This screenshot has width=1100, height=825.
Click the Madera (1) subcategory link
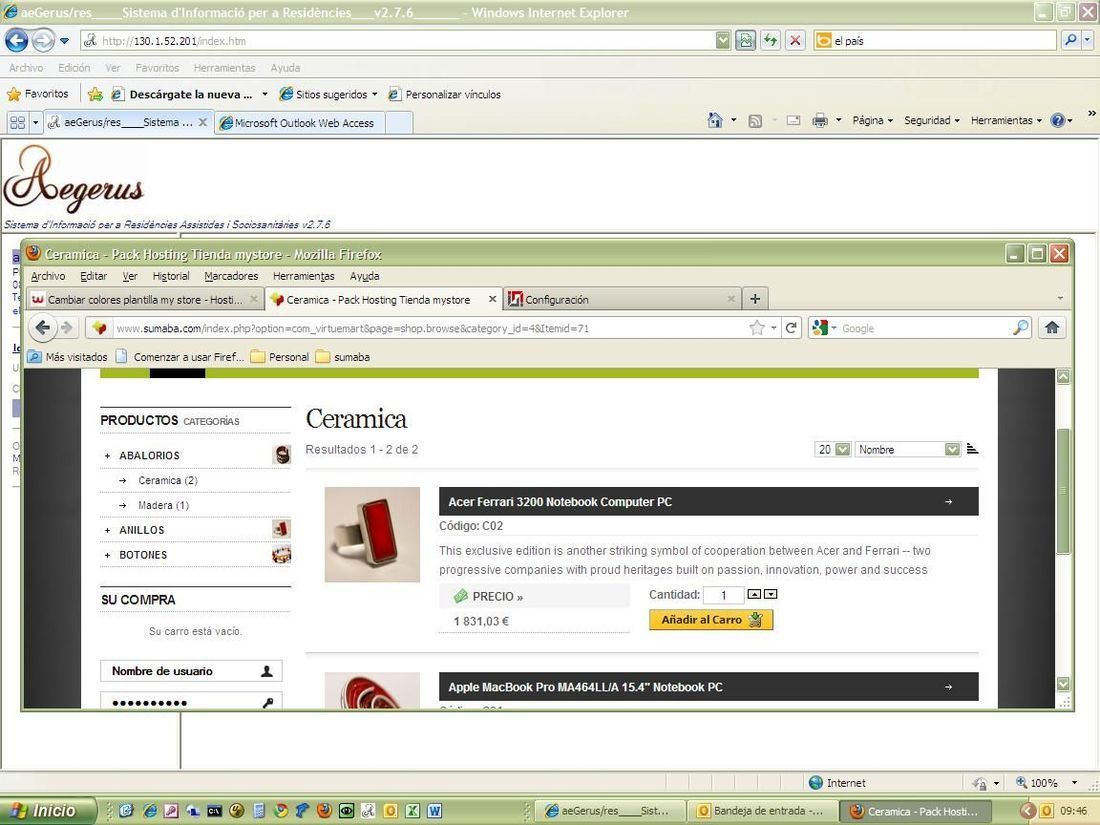(163, 505)
